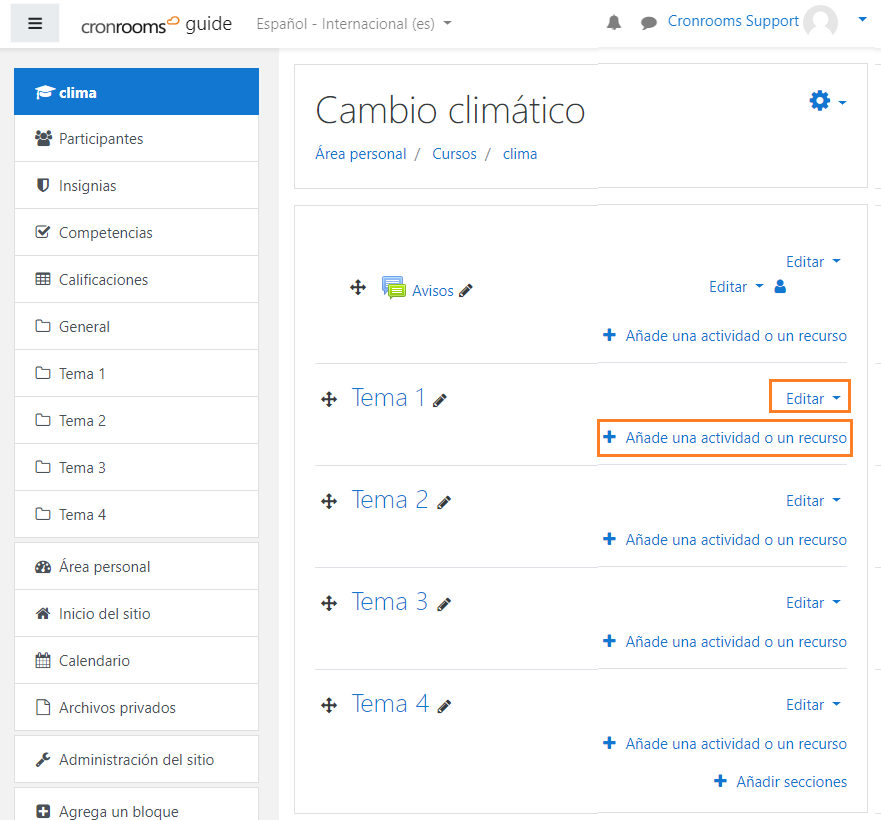Click the move icon beside Tema 3 heading

click(329, 604)
